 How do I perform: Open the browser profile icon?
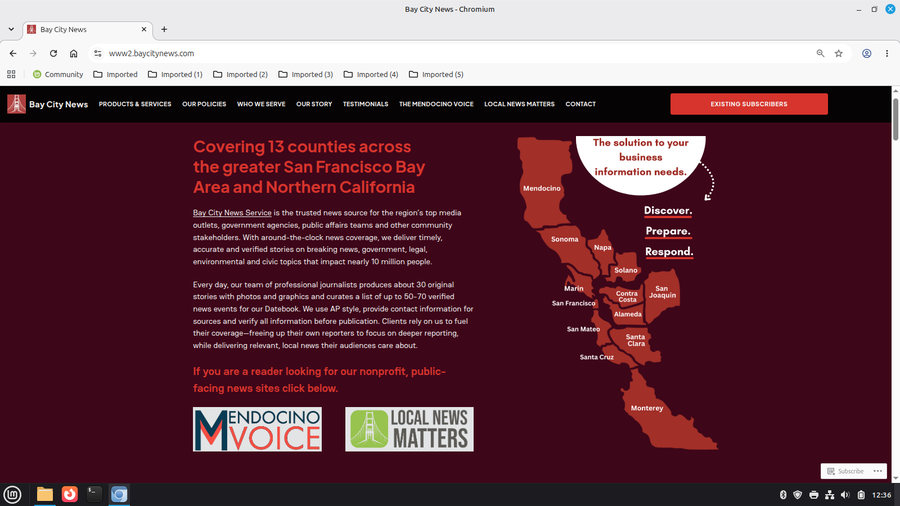tap(867, 53)
